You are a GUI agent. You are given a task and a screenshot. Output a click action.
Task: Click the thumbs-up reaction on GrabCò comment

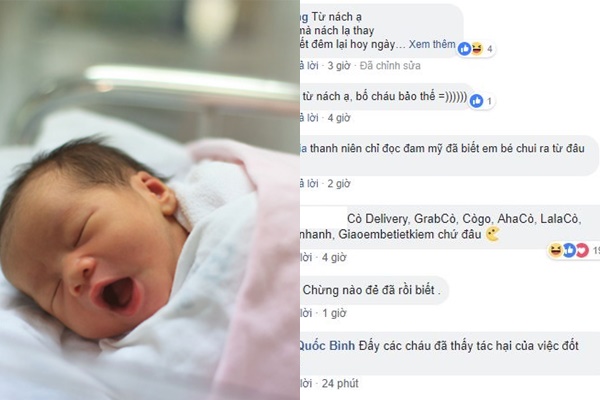coord(569,250)
